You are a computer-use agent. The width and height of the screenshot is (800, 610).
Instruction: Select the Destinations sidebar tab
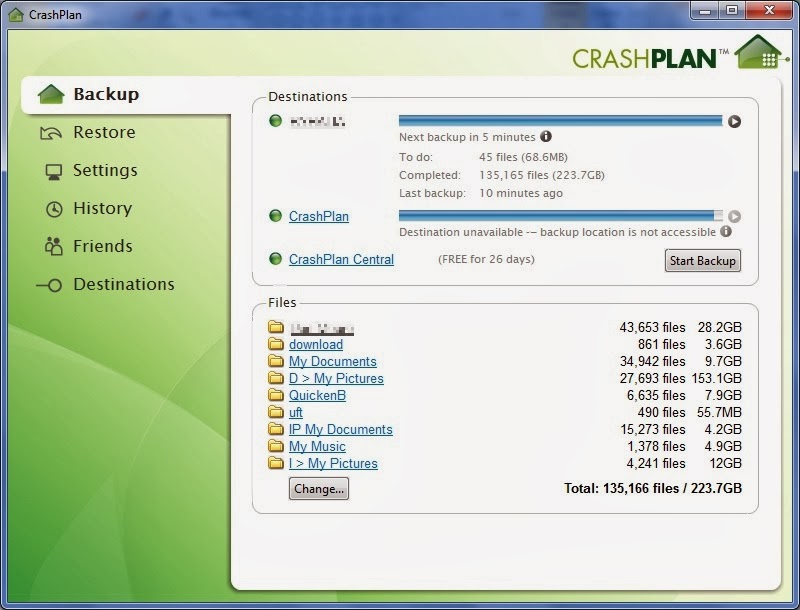(x=124, y=284)
